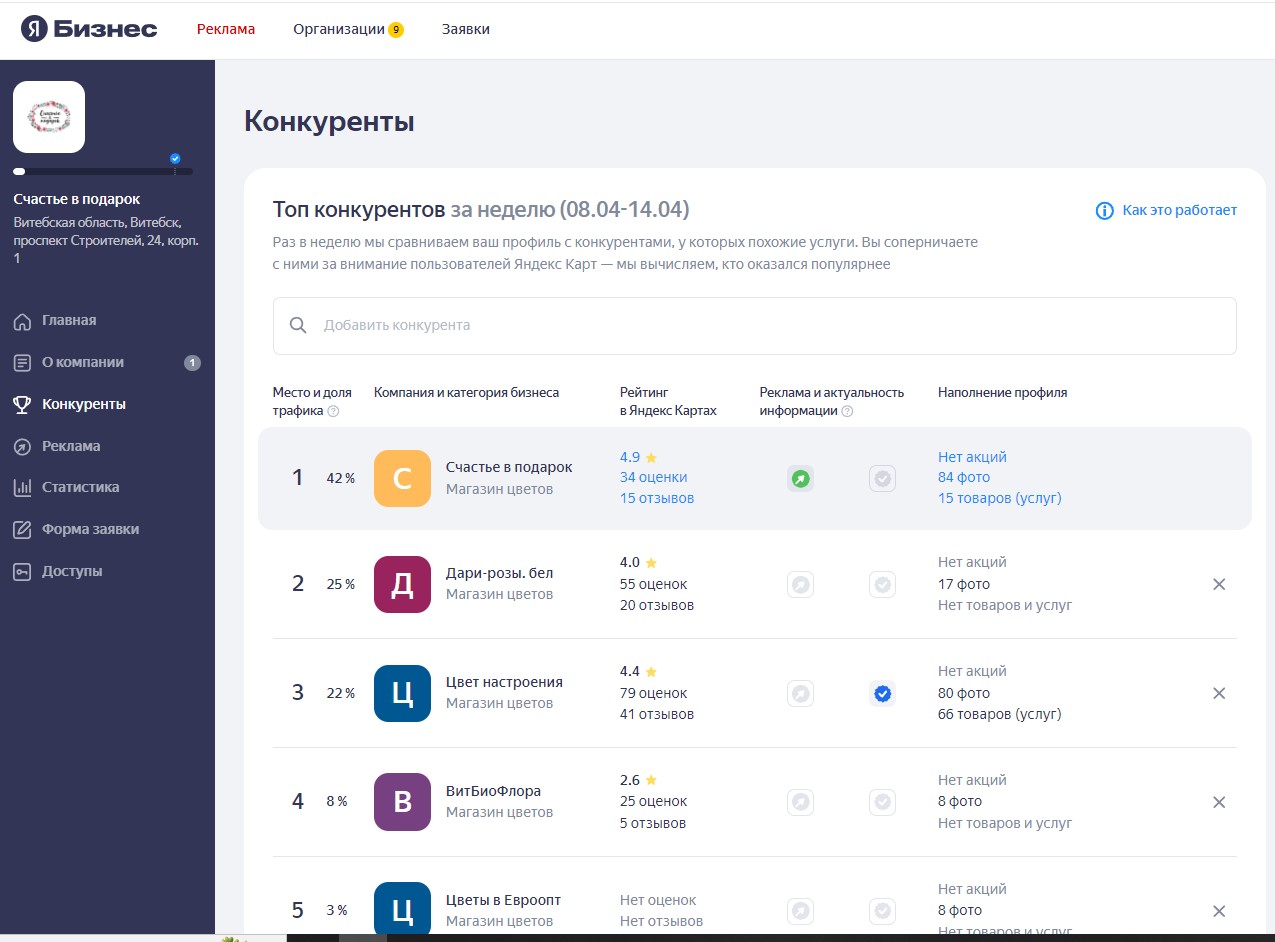Click the magnifier icon in competitor search

(x=297, y=325)
